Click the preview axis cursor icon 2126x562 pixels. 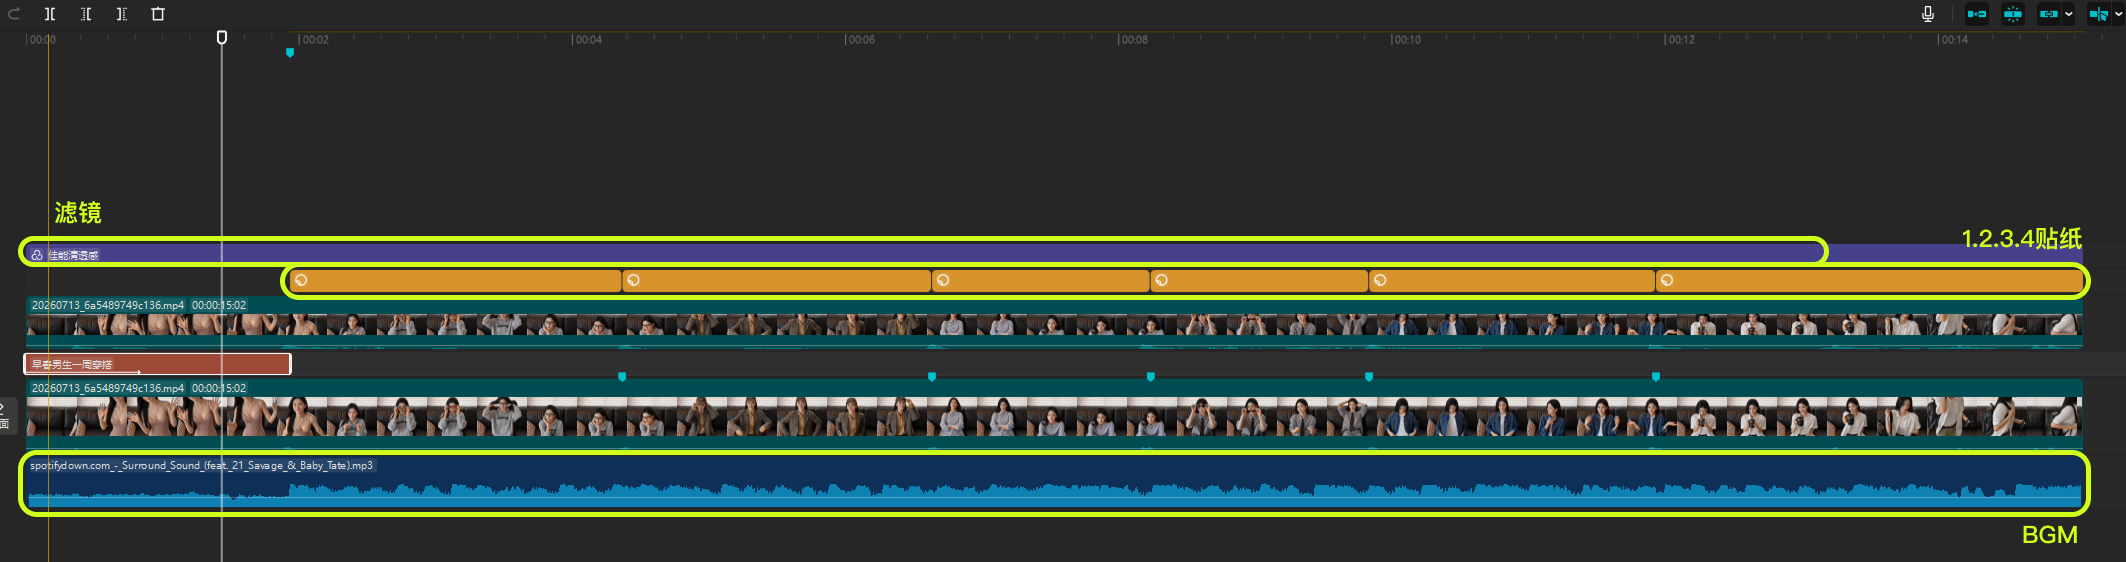tap(2099, 14)
